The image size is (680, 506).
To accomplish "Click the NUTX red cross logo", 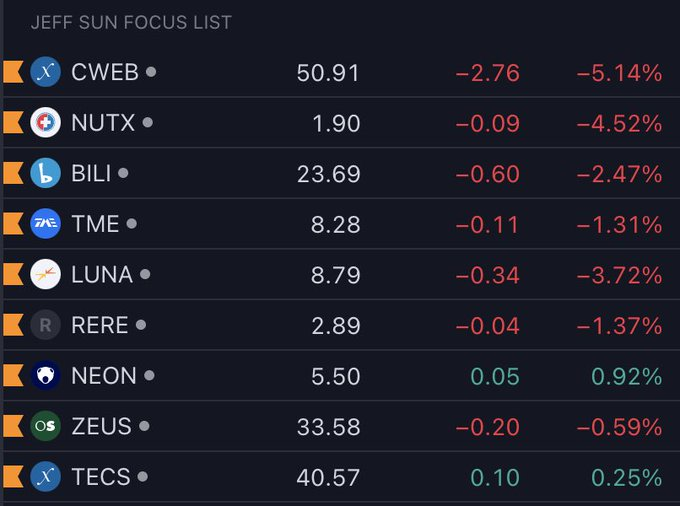I will [46, 123].
